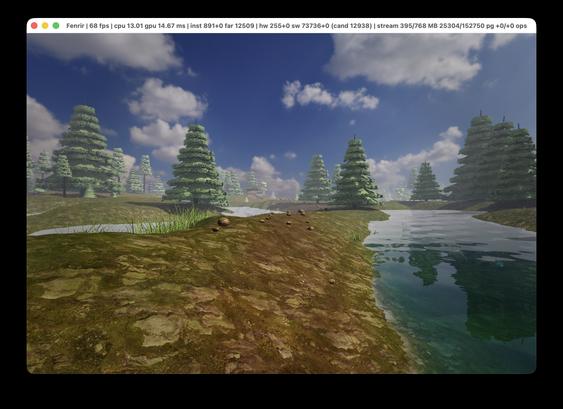Select the isolated pebble near the pond shore
This screenshot has height=409, width=563.
coord(332,281)
